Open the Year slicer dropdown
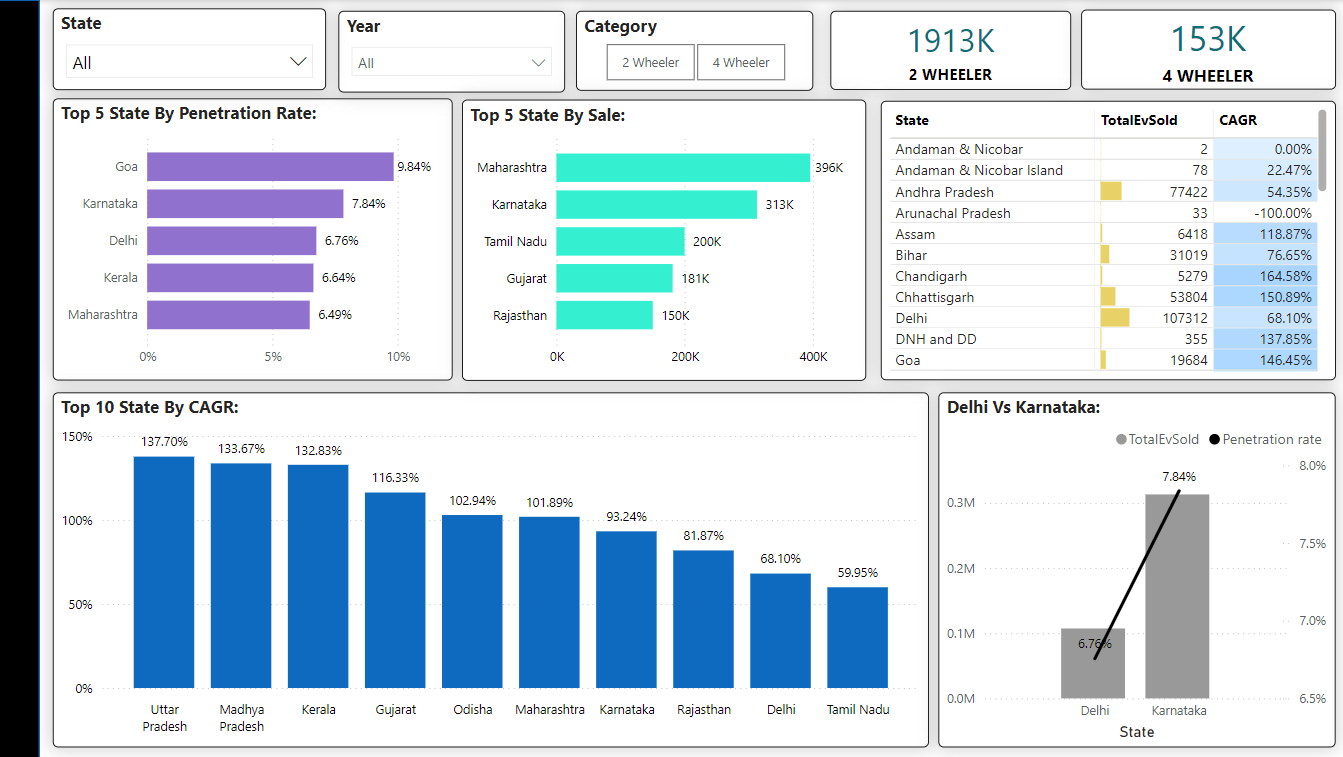 pyautogui.click(x=451, y=63)
